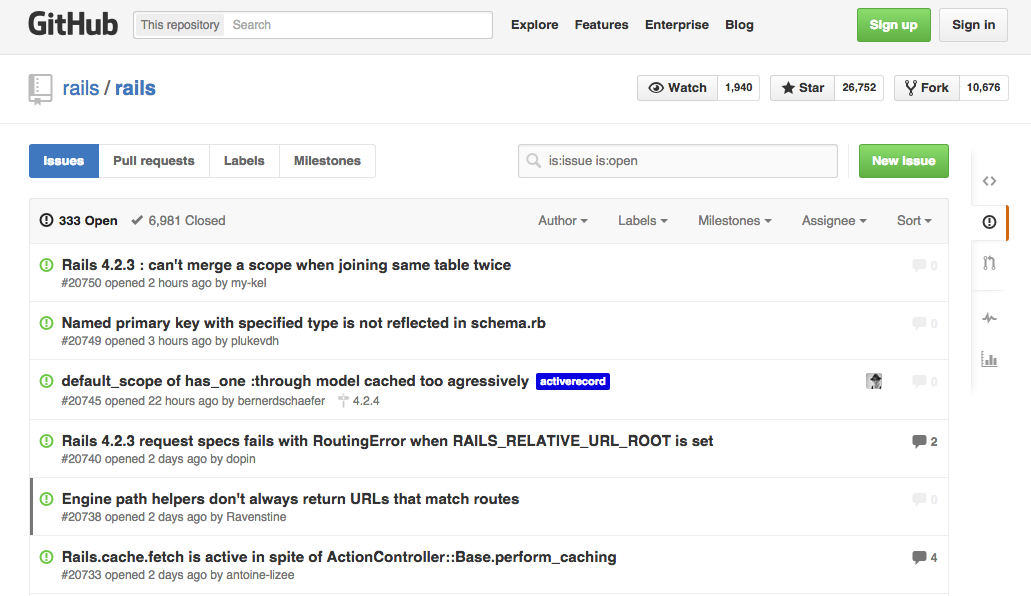Viewport: 1031px width, 596px height.
Task: Click the green New issue button
Action: (x=903, y=161)
